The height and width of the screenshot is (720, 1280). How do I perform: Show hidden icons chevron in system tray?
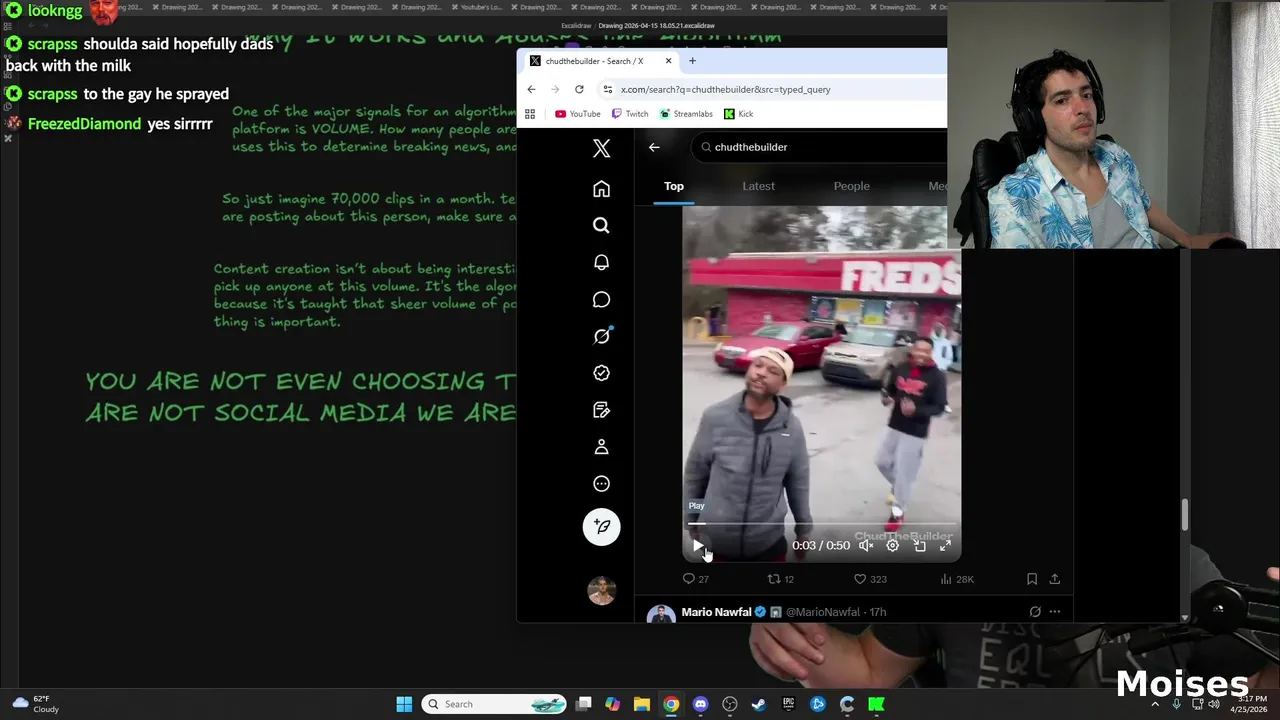(1155, 704)
